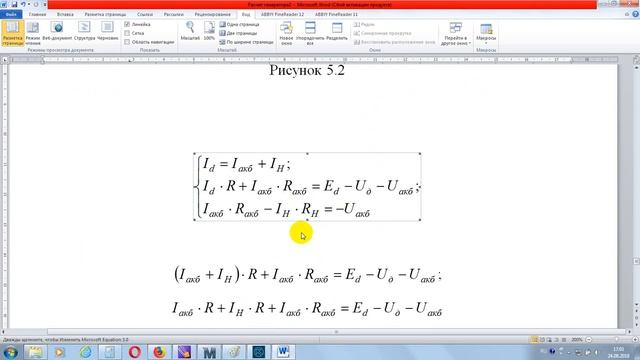The image size is (640, 360).
Task: Open ABBYY FineReader 12 tab
Action: coord(282,14)
